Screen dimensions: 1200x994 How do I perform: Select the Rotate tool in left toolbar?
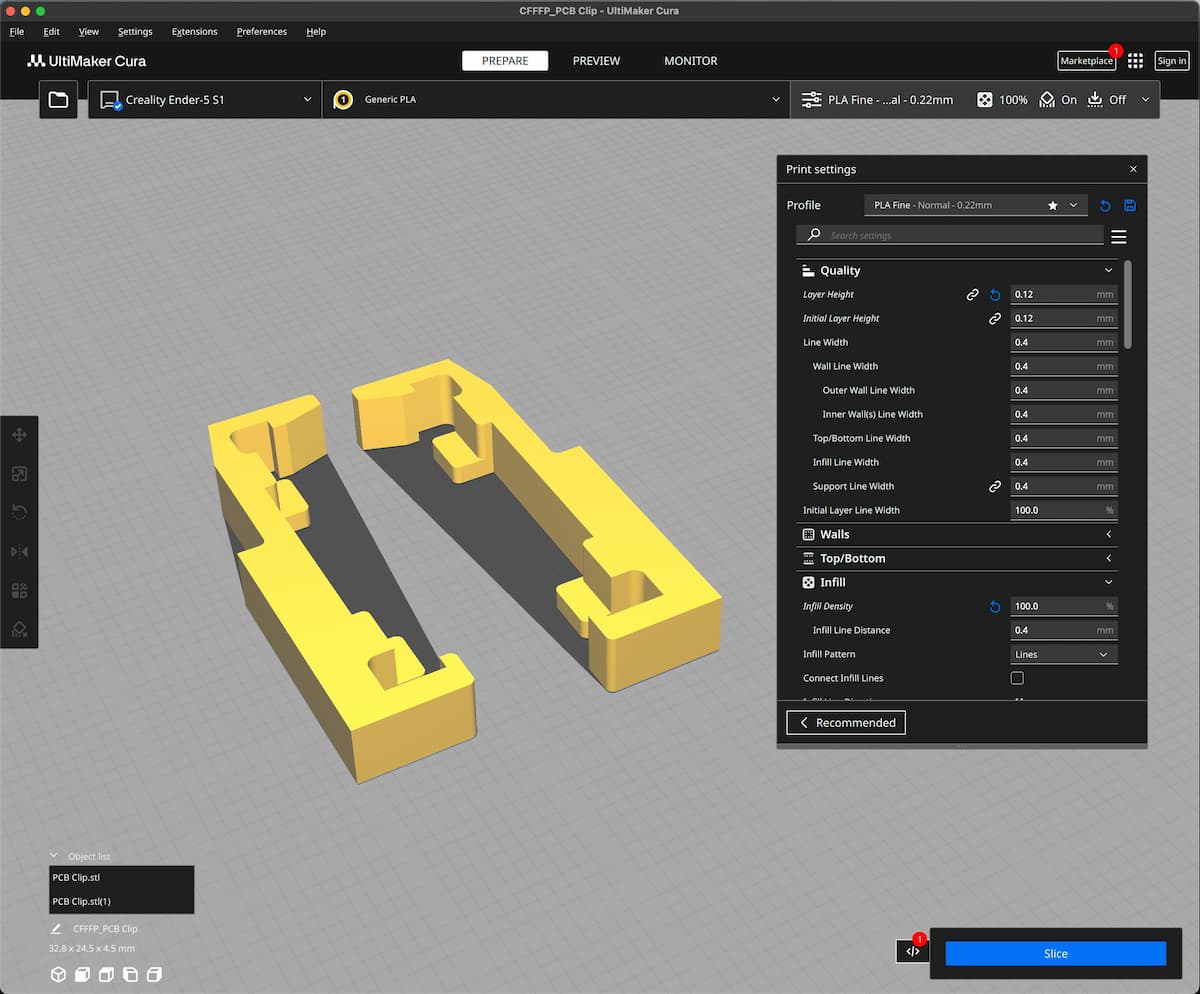19,512
